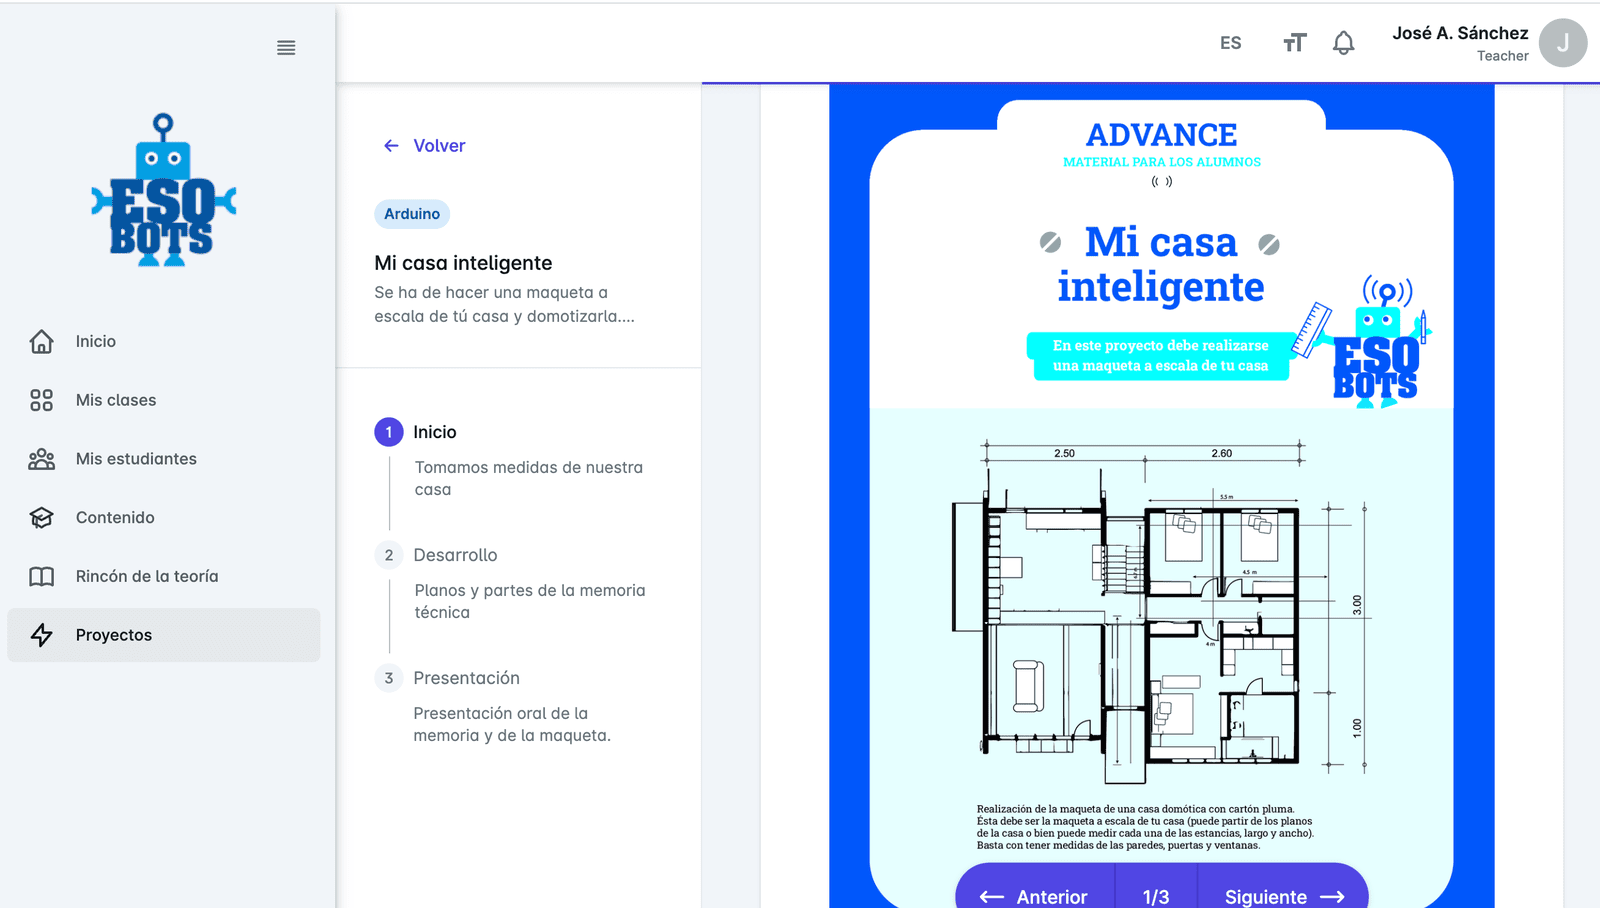Open the Desarrollo step title
Image resolution: width=1600 pixels, height=908 pixels.
(x=455, y=555)
